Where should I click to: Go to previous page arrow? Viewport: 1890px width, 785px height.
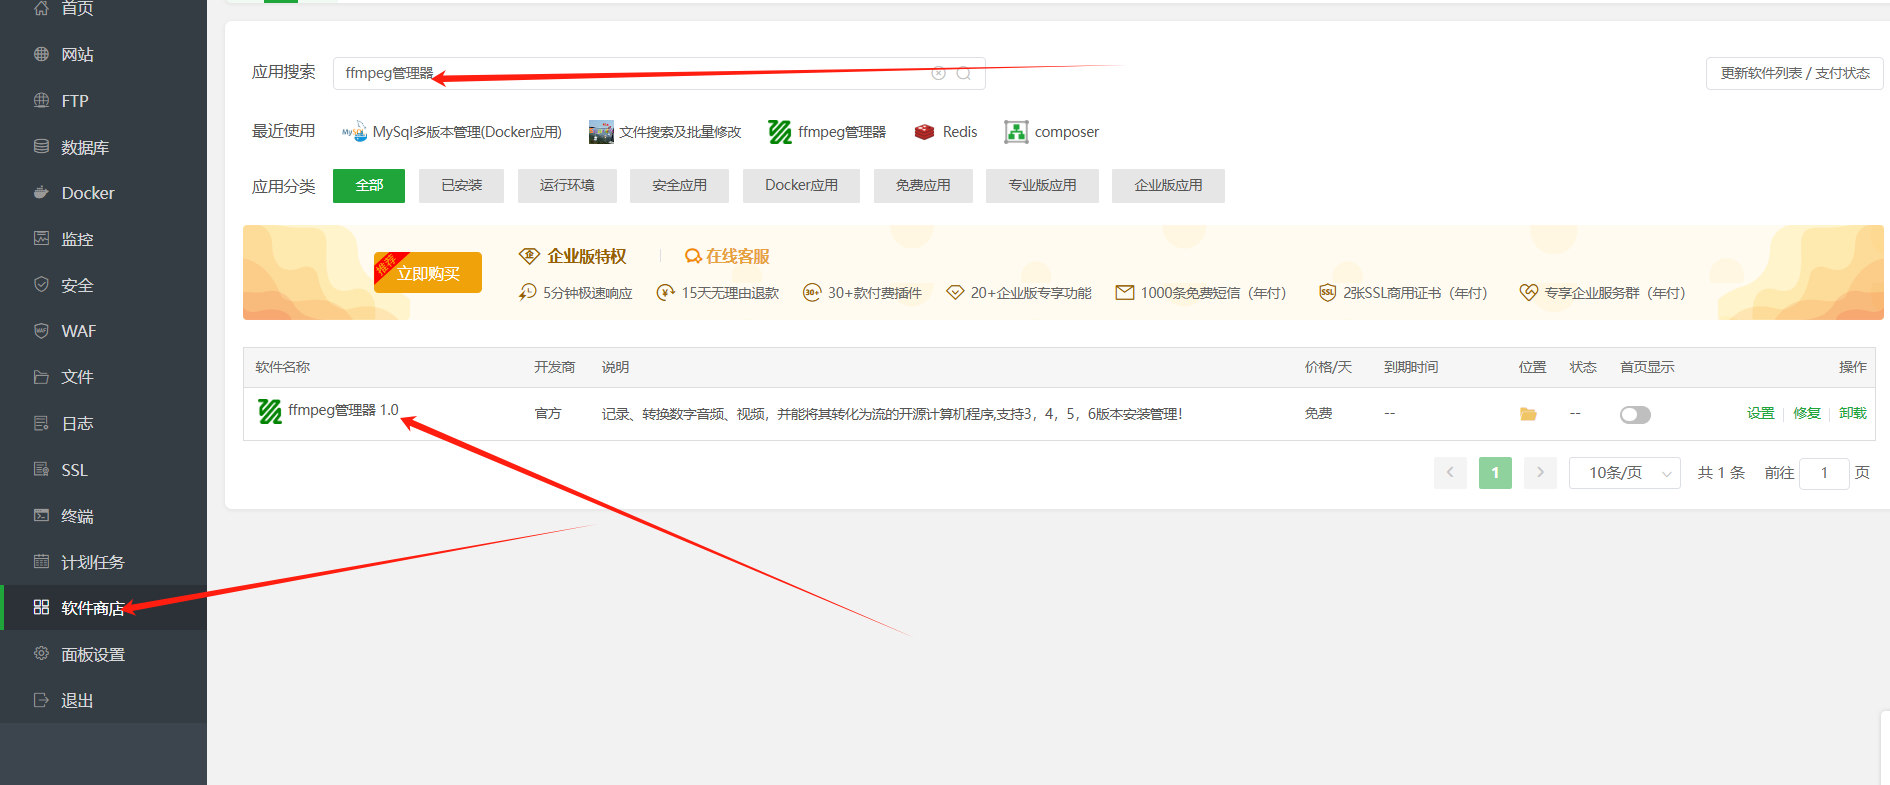[1450, 473]
